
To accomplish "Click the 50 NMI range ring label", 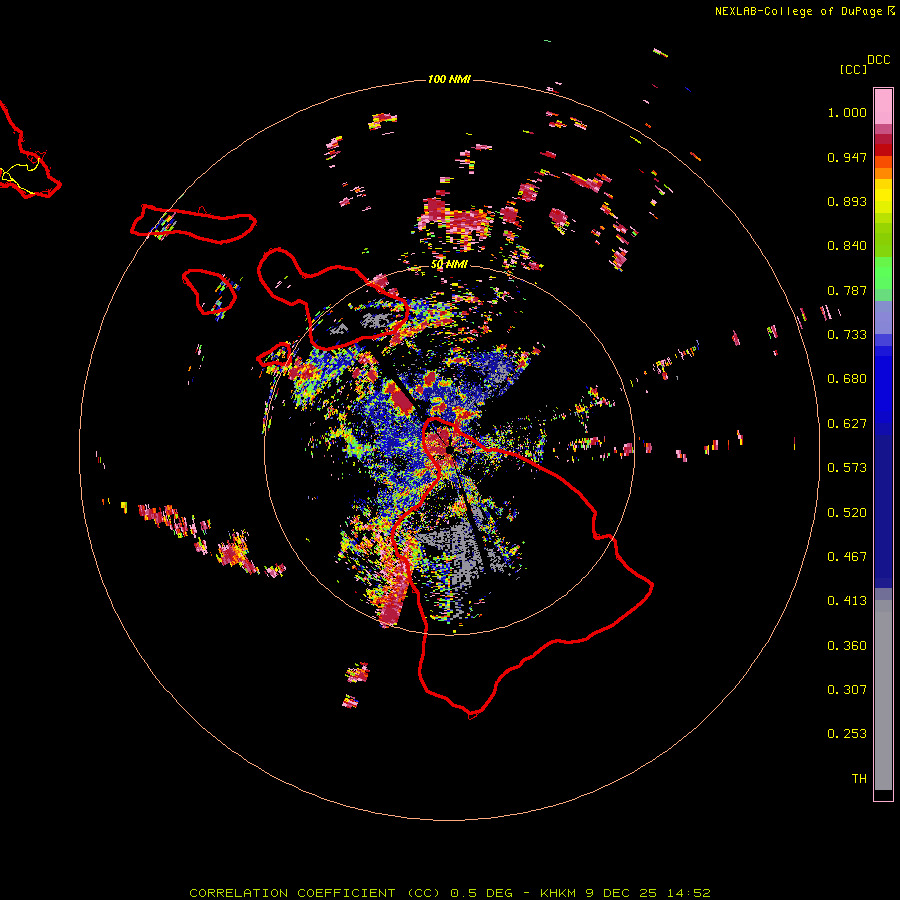I will (449, 264).
